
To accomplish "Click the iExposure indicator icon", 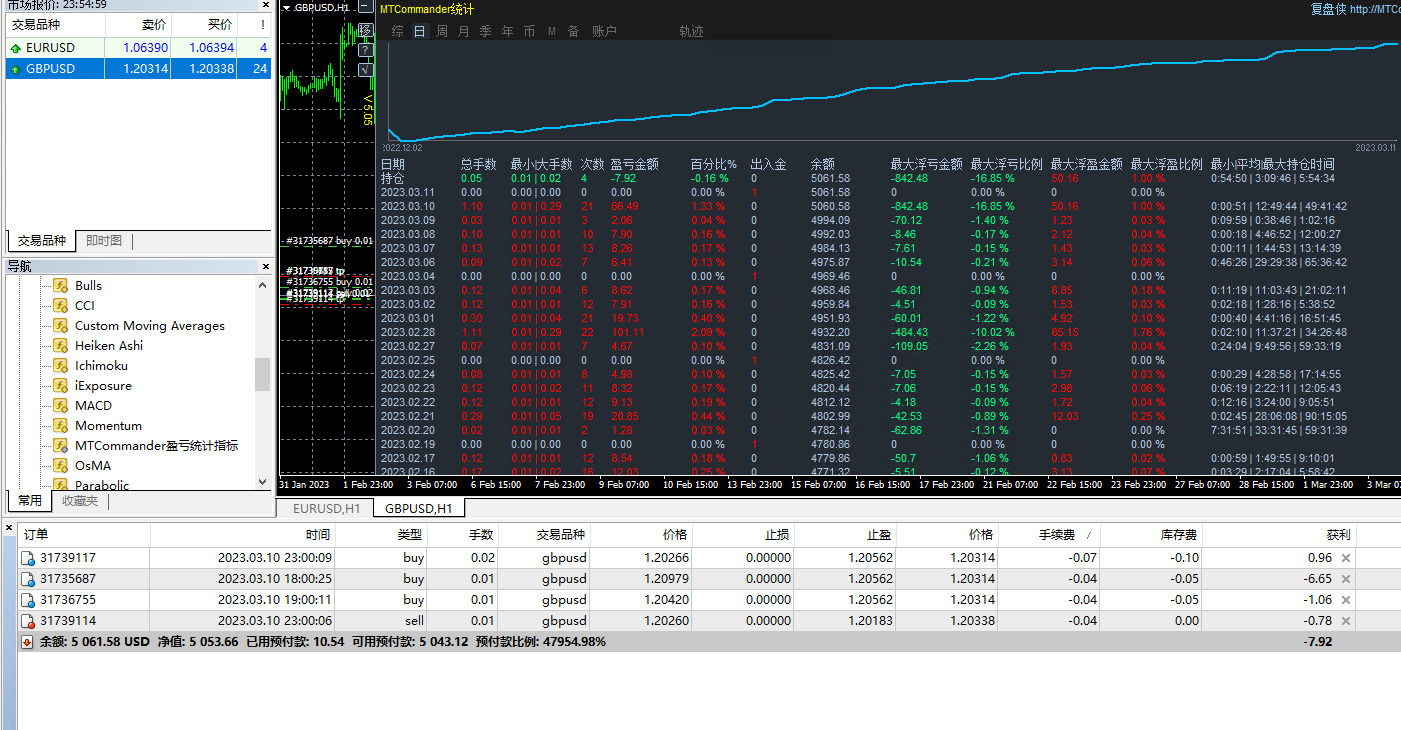I will pyautogui.click(x=60, y=386).
